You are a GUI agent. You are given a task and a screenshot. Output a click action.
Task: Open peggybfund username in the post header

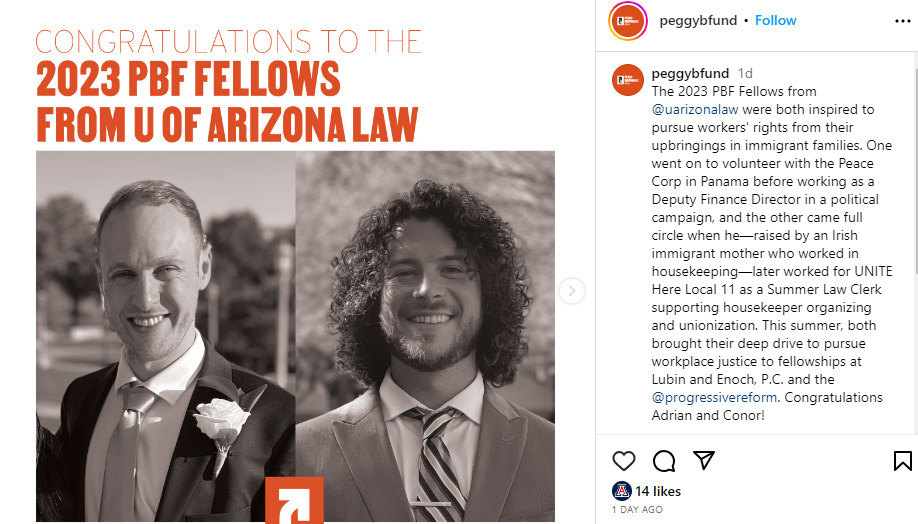[696, 20]
